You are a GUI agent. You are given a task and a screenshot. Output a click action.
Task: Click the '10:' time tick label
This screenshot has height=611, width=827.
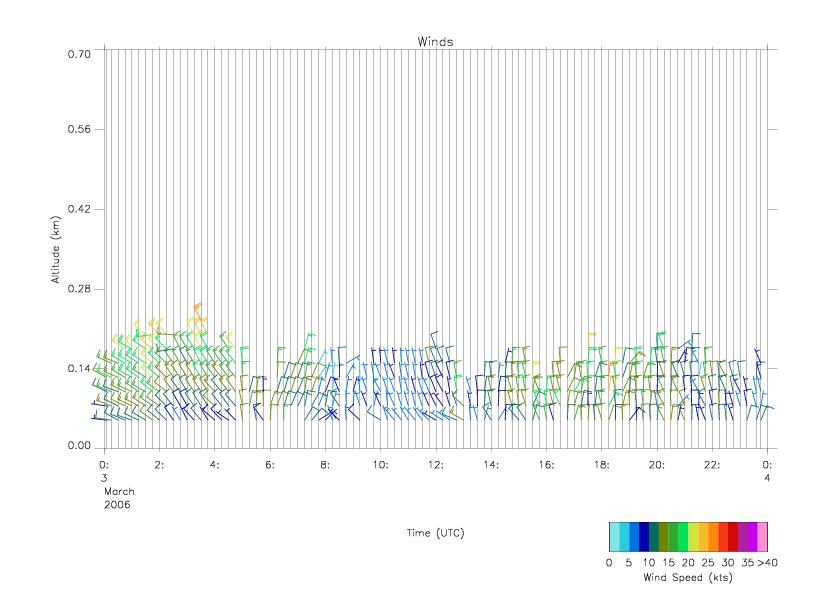click(x=380, y=465)
